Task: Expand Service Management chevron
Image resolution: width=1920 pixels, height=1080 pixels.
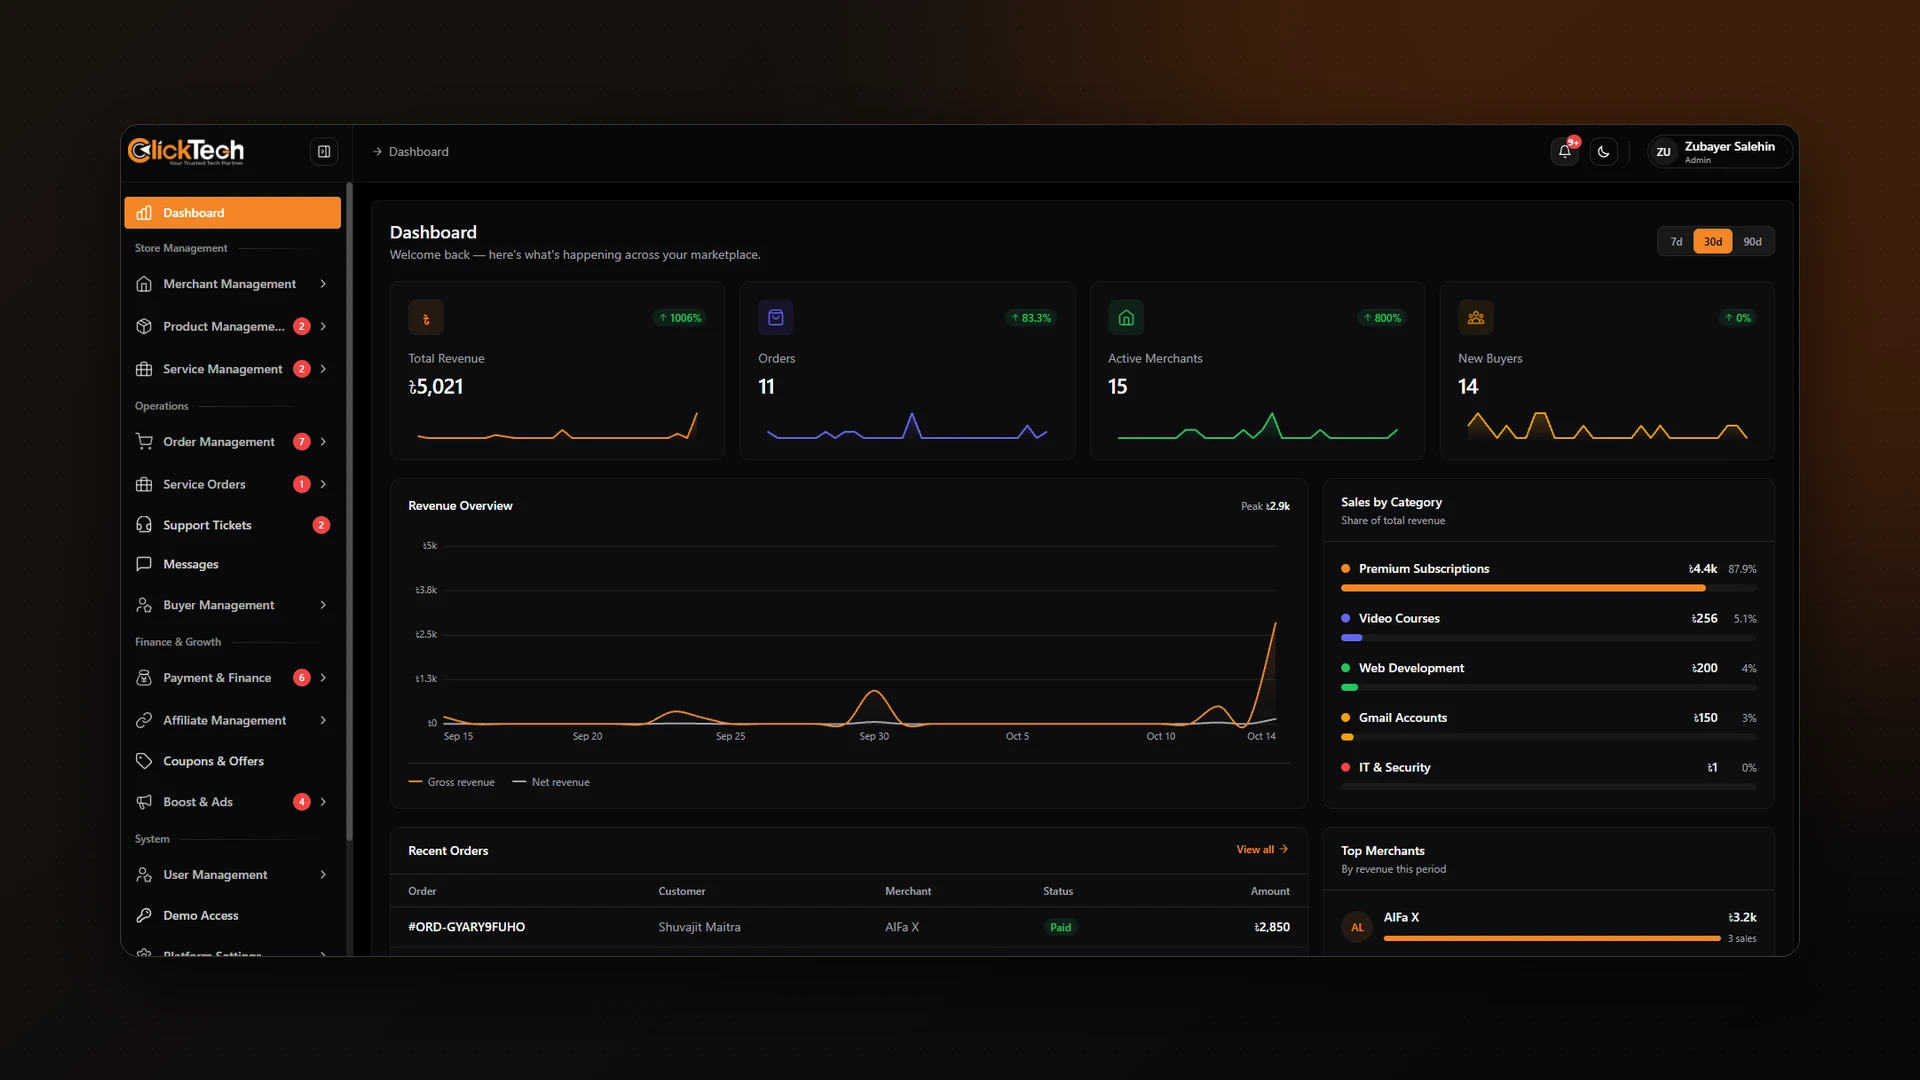Action: click(x=323, y=369)
